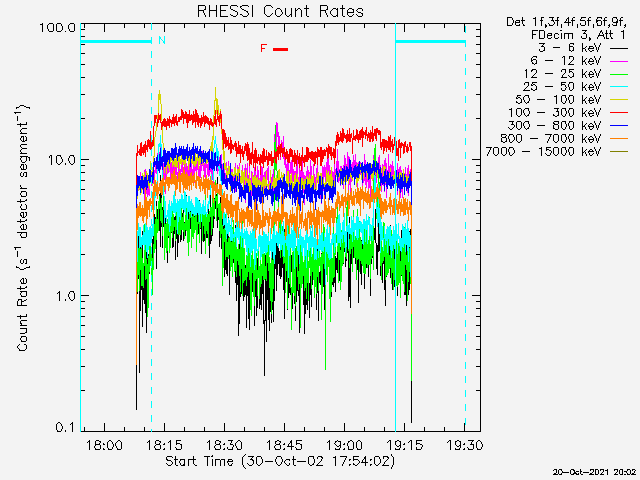The image size is (640, 480).
Task: Select the '300 - 800 keV' legend label
Action: [555, 126]
